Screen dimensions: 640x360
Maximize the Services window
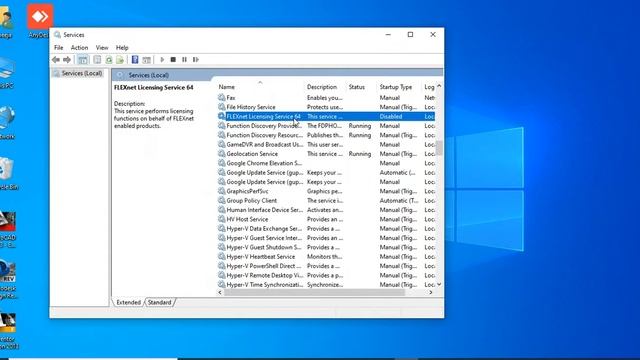(410, 35)
